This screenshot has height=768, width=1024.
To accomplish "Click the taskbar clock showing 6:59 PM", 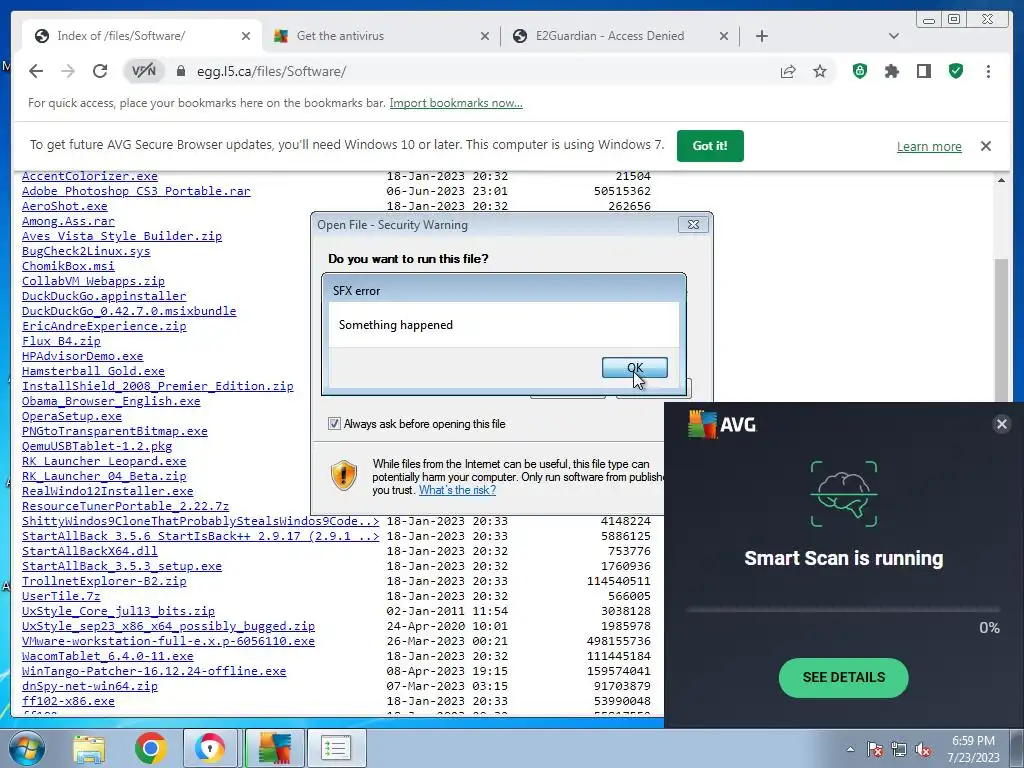I will click(973, 749).
